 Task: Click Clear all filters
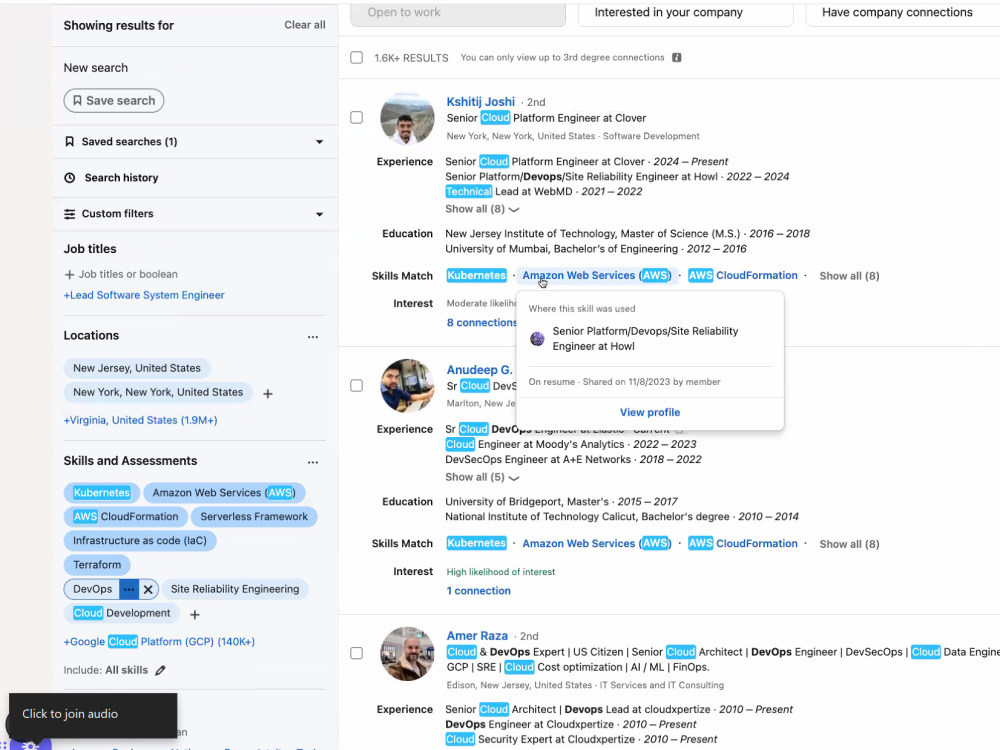coord(305,25)
